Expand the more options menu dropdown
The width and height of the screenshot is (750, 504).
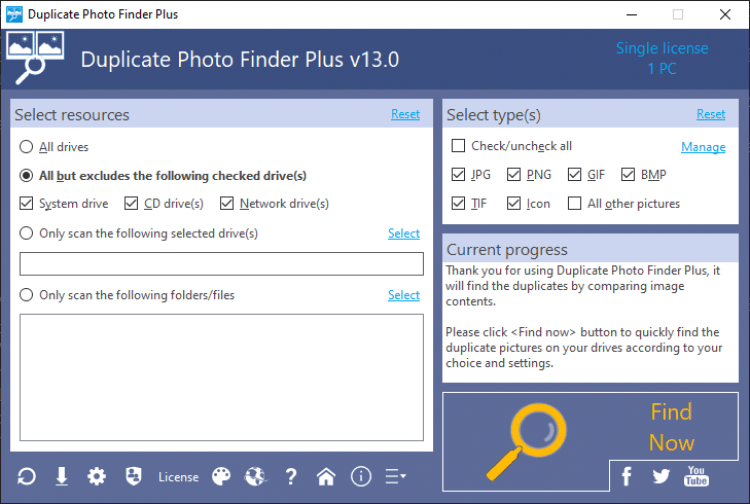[395, 477]
